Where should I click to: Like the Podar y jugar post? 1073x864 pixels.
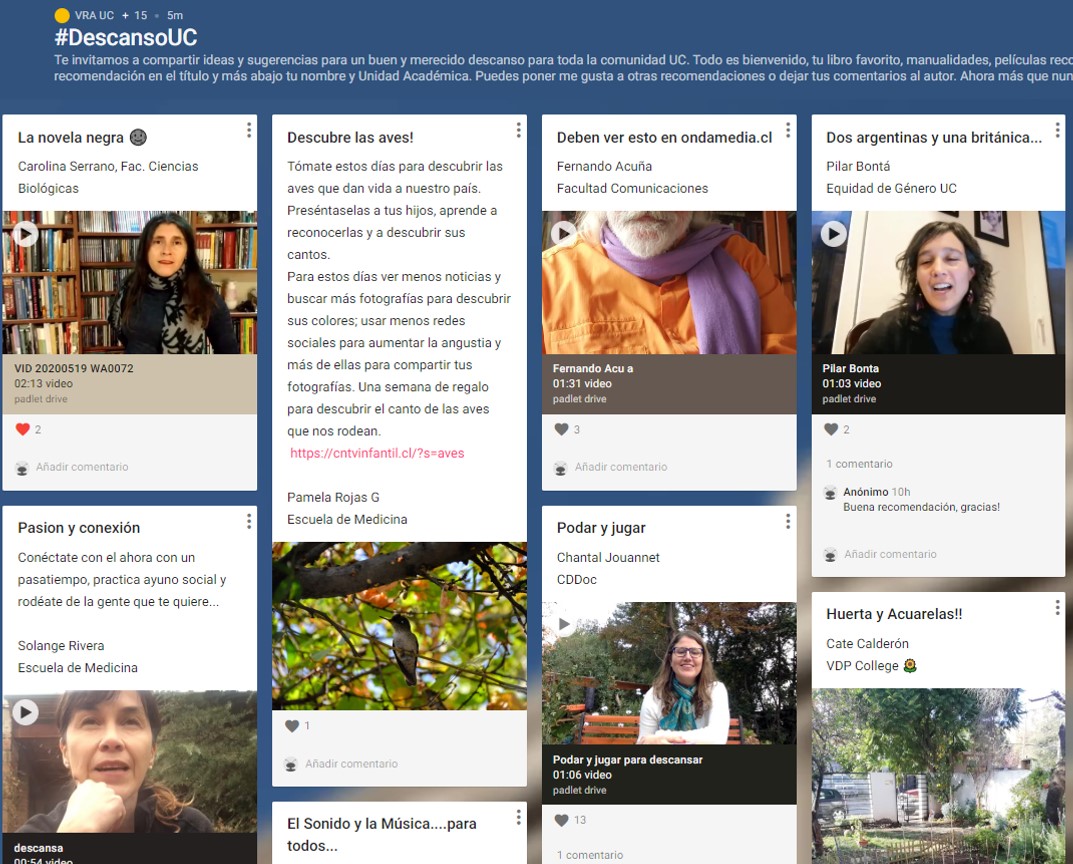[x=562, y=820]
